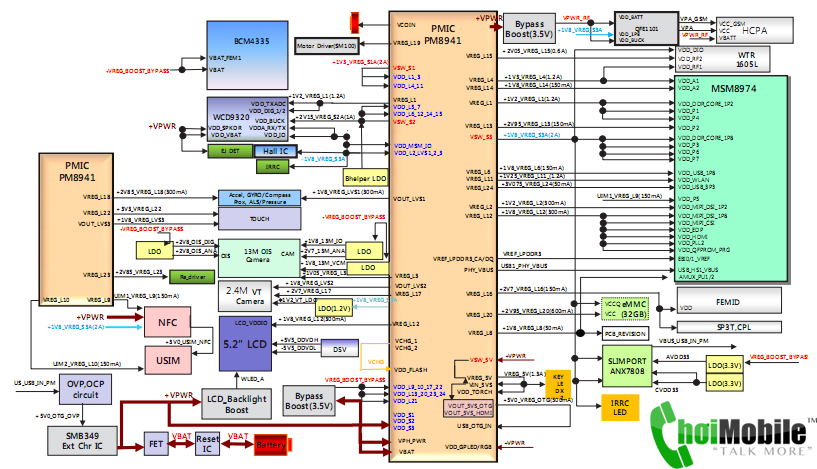The height and width of the screenshot is (469, 817).
Task: Click the SMB349 Ext Chr IC block
Action: pos(82,441)
